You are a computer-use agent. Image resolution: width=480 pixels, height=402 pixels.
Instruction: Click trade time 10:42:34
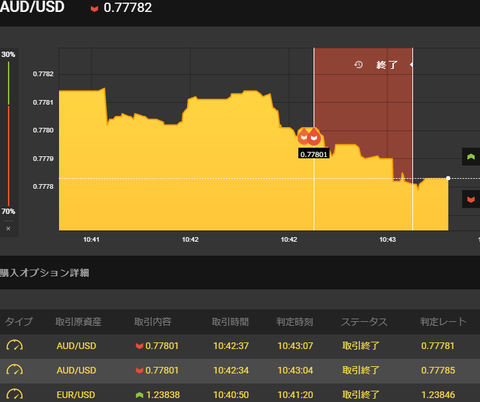pos(231,370)
